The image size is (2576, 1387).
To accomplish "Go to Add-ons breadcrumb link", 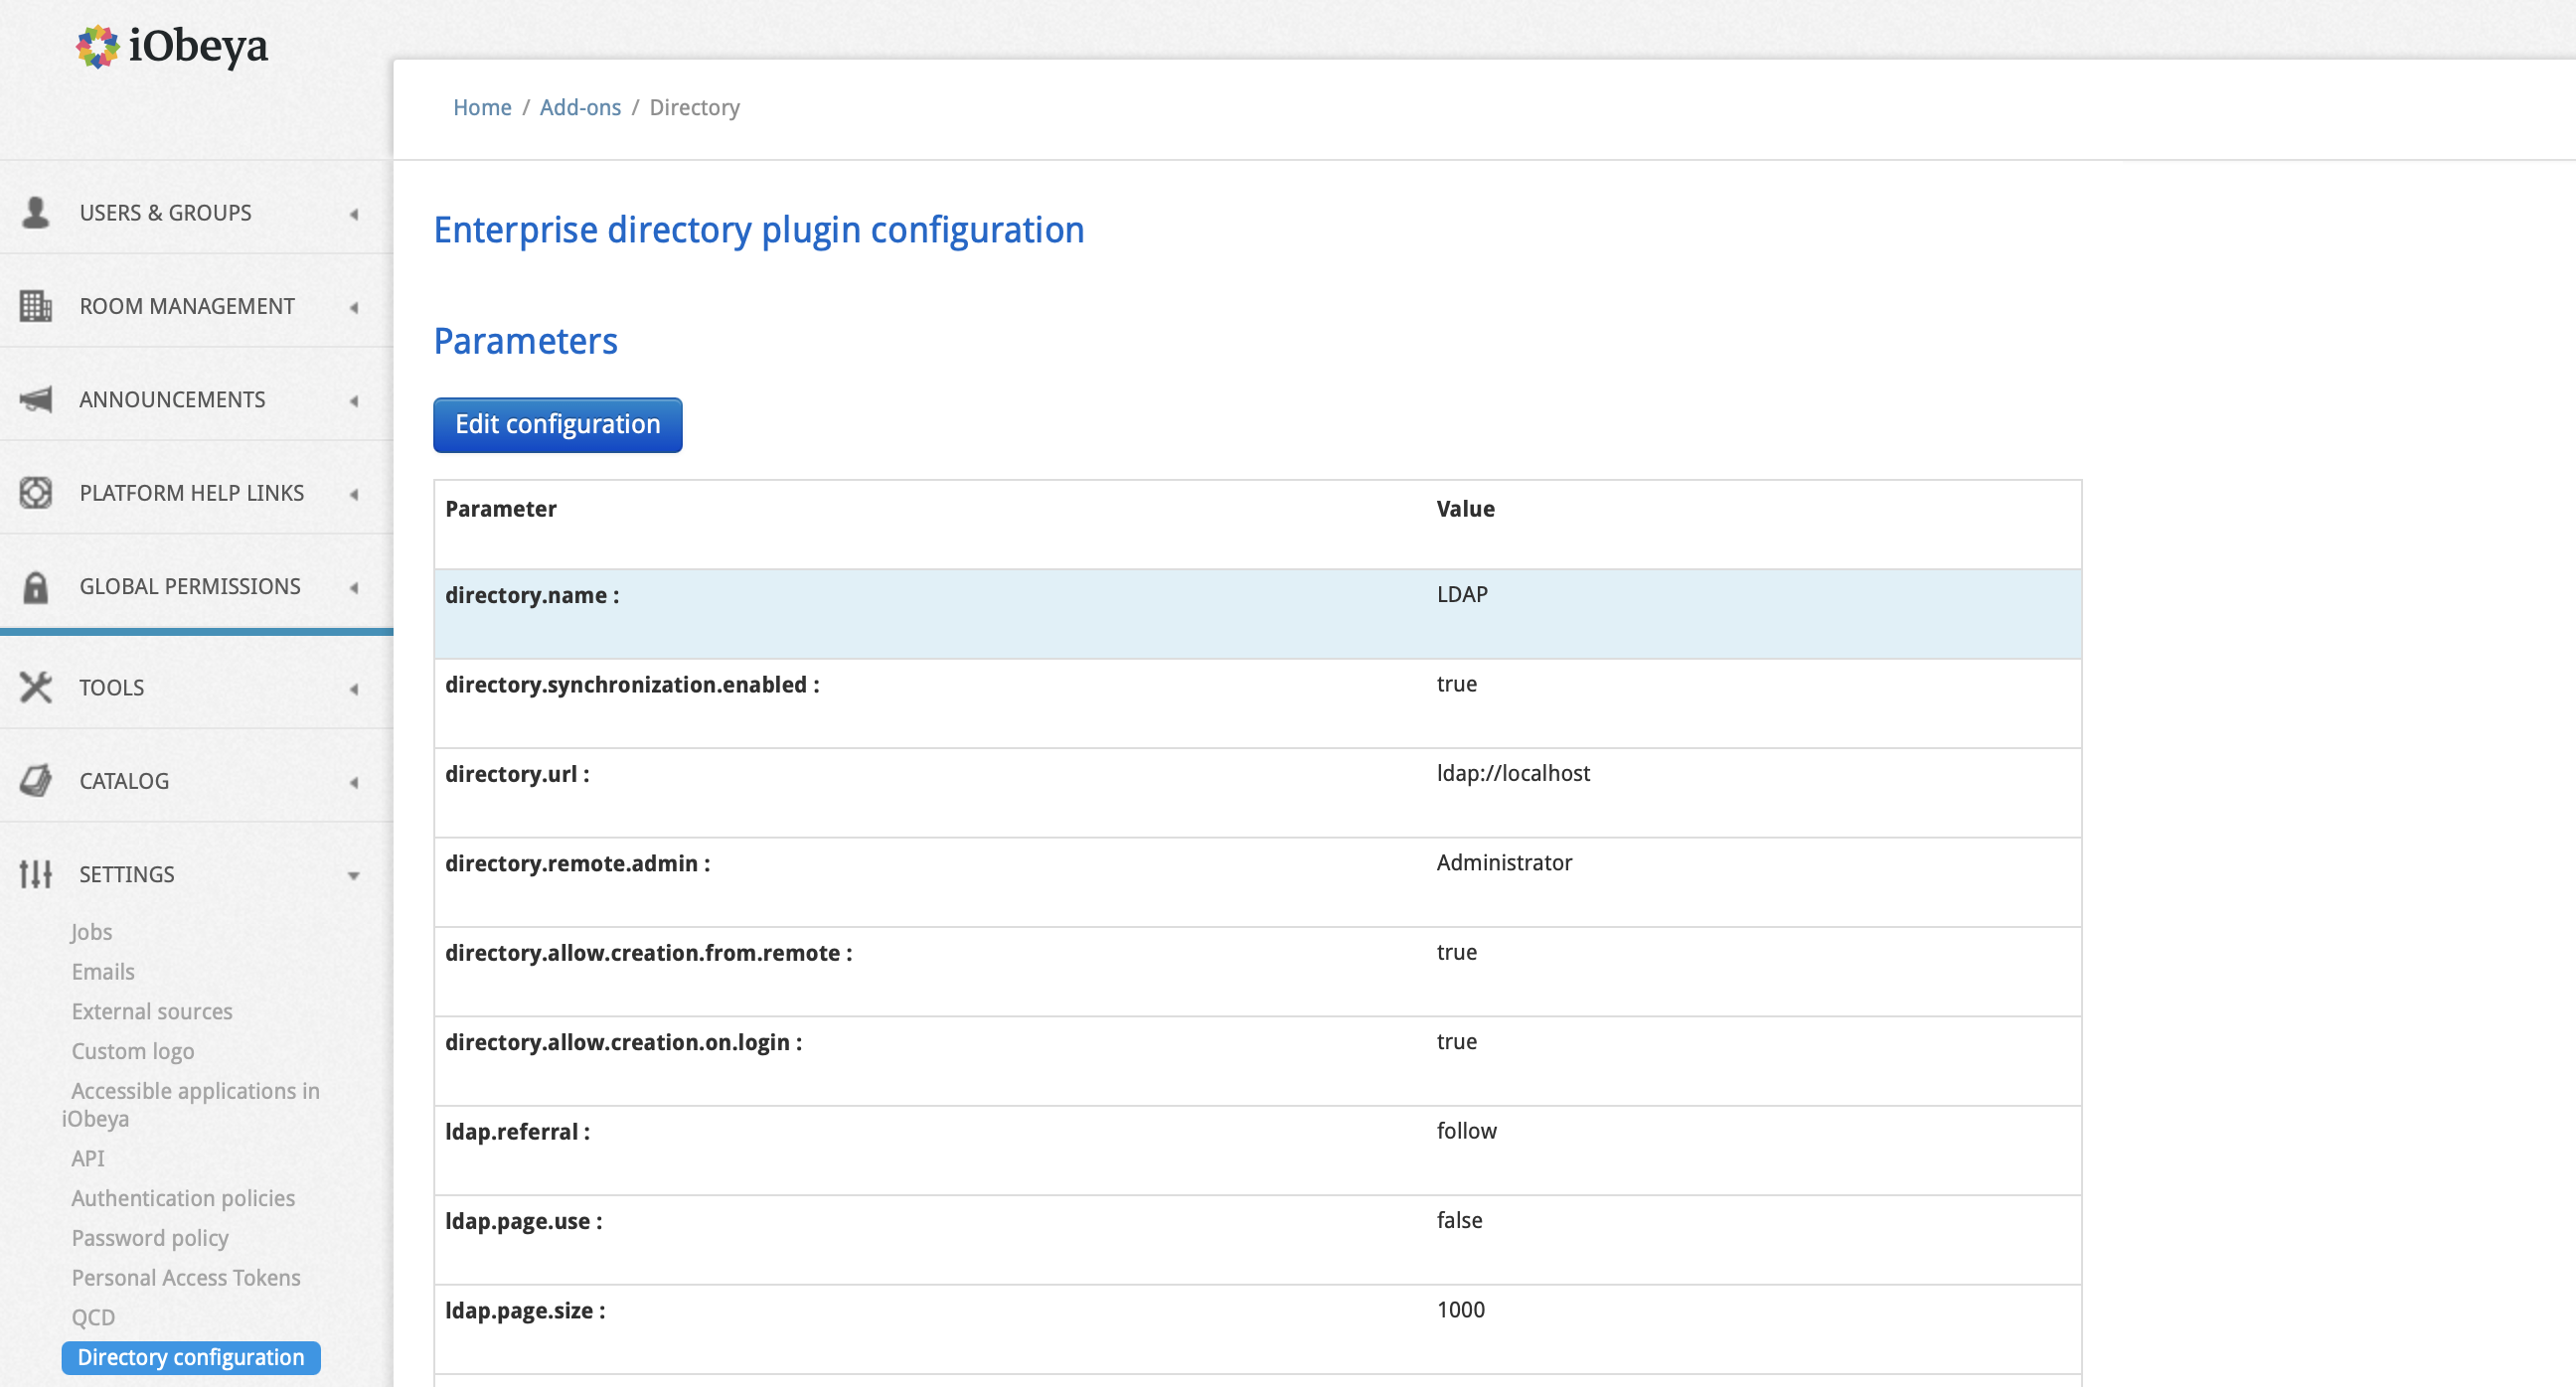I will click(x=580, y=107).
